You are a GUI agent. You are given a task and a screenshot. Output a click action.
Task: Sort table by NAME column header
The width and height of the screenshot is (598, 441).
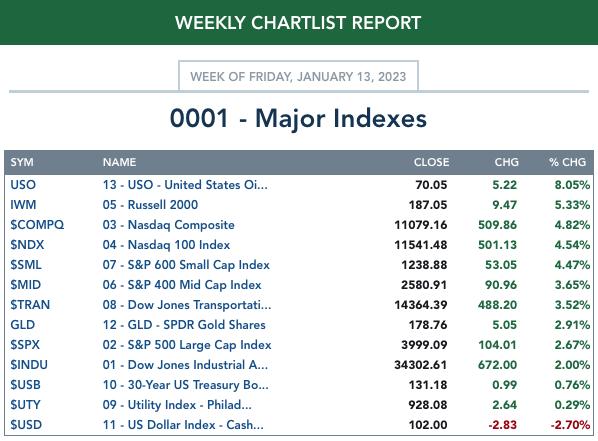tap(119, 162)
